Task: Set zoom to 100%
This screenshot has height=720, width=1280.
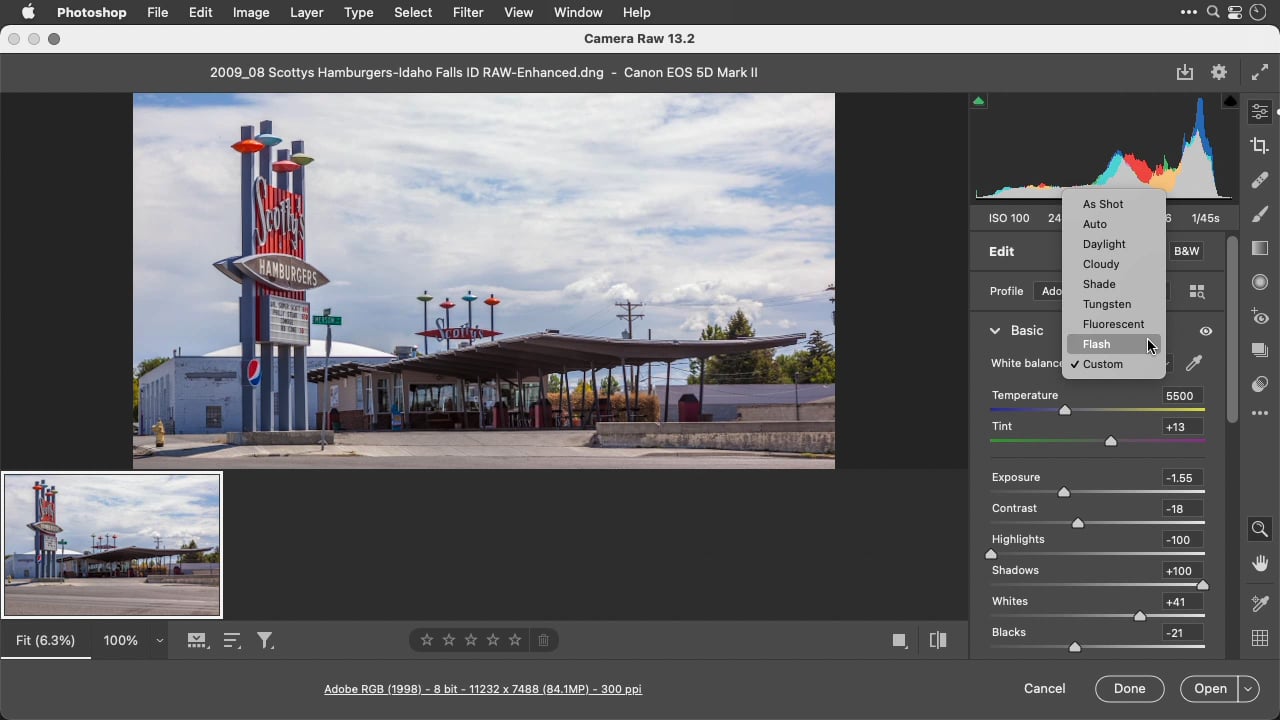Action: (x=121, y=640)
